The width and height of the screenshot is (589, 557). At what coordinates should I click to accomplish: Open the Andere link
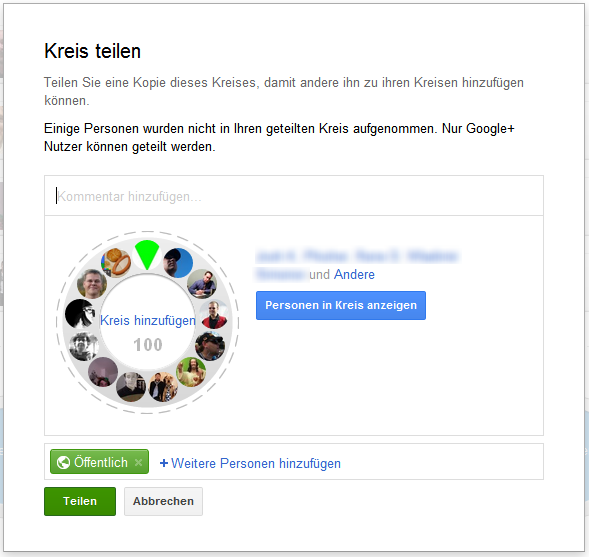(x=354, y=275)
